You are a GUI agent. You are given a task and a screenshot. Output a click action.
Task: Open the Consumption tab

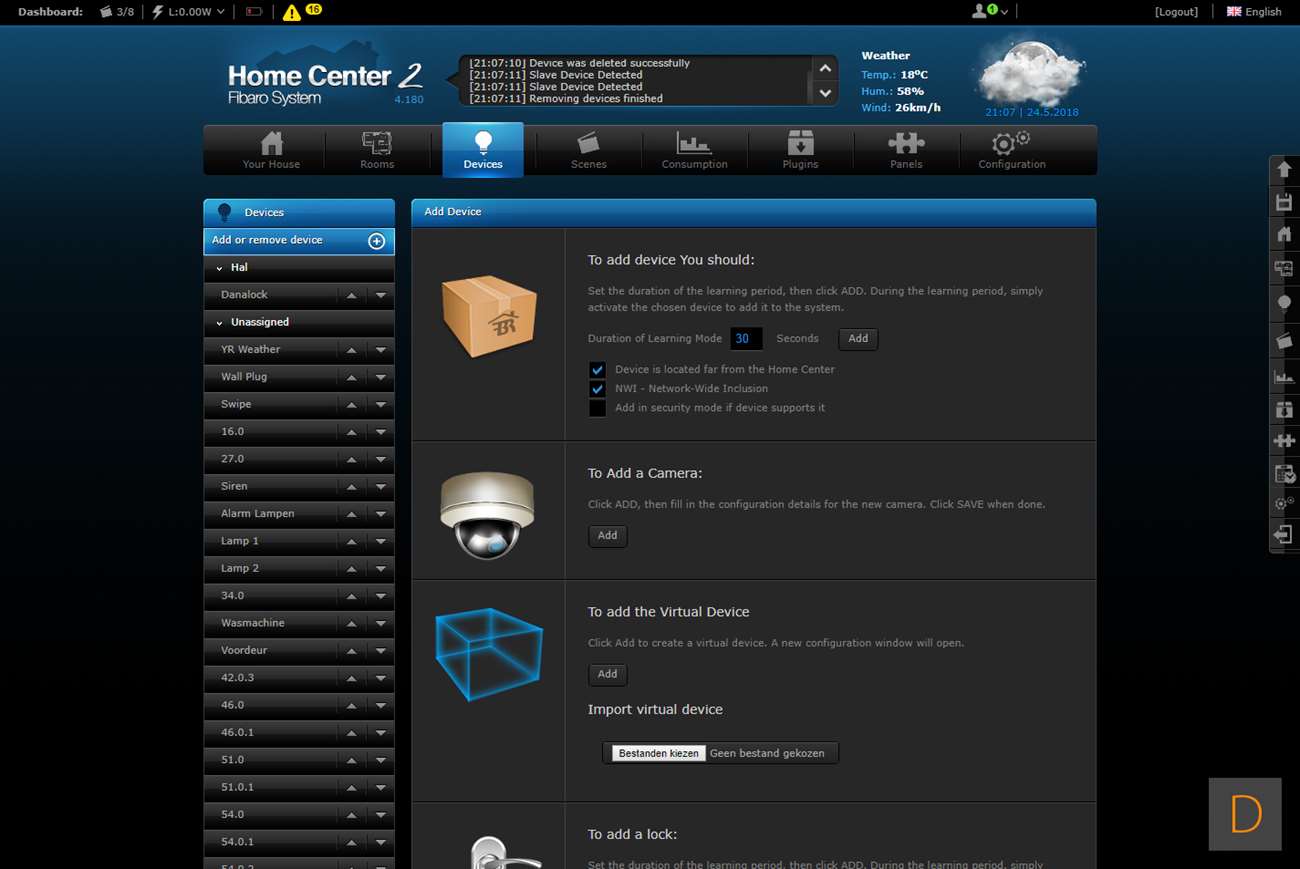click(695, 150)
